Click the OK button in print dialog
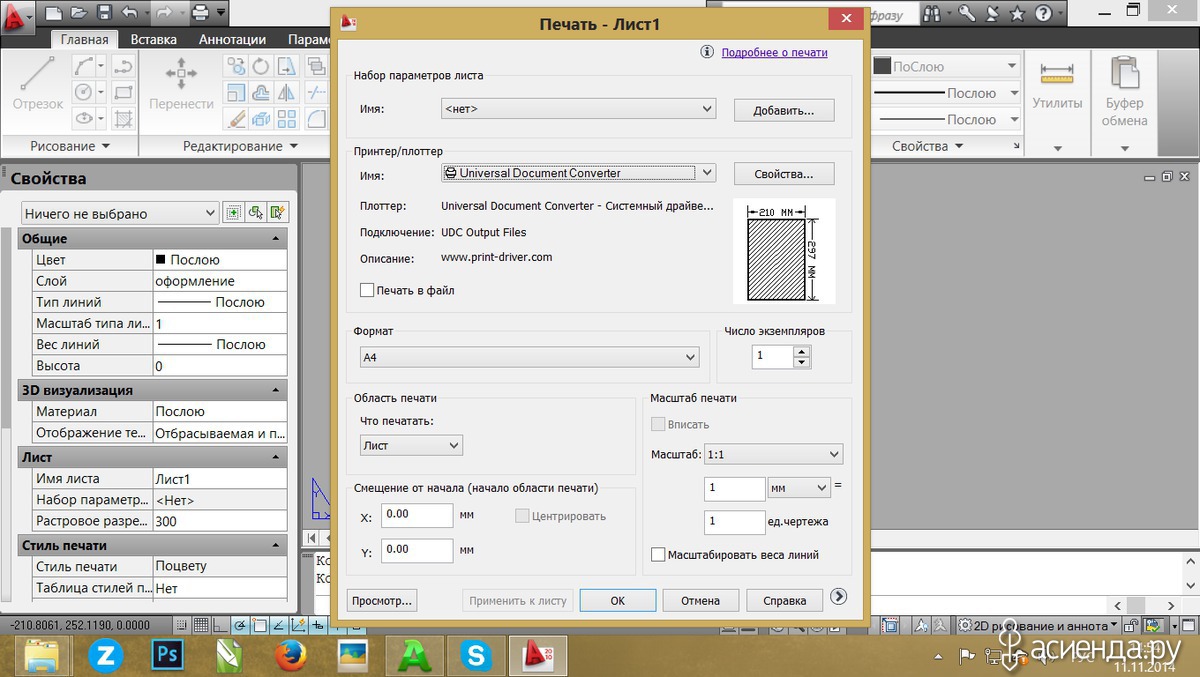 point(618,601)
